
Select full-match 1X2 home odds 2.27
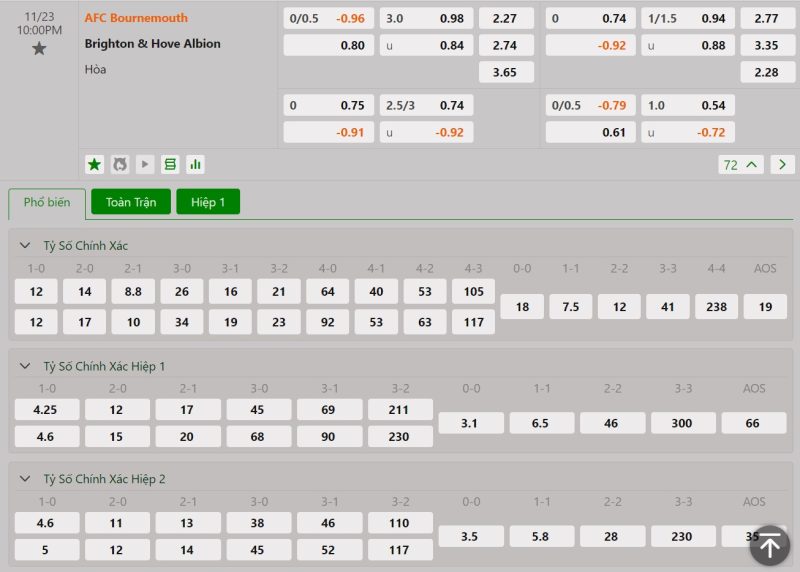506,18
